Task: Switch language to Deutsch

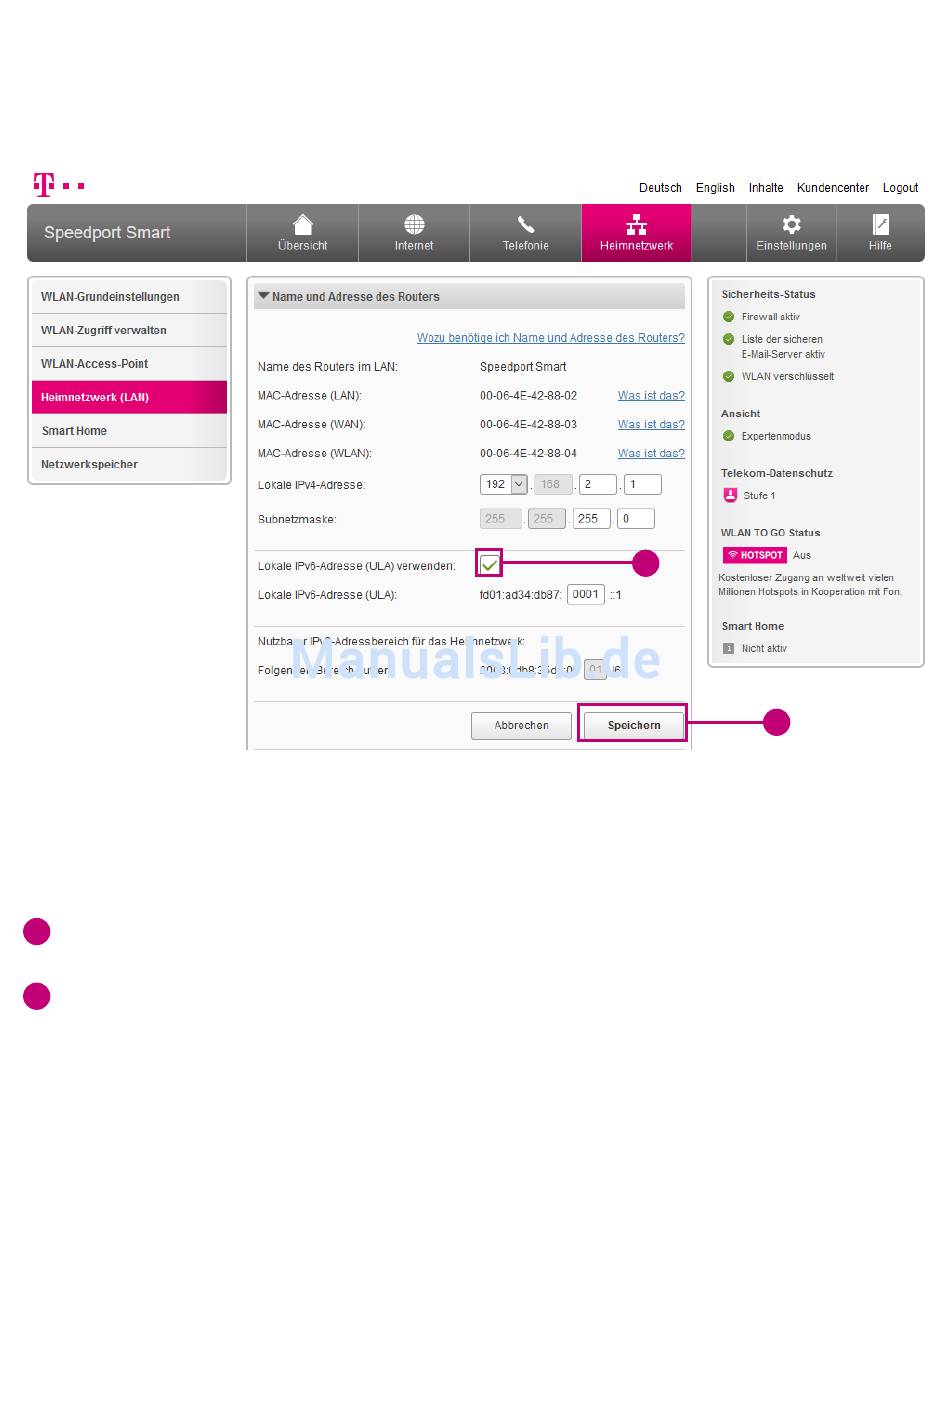Action: point(660,188)
